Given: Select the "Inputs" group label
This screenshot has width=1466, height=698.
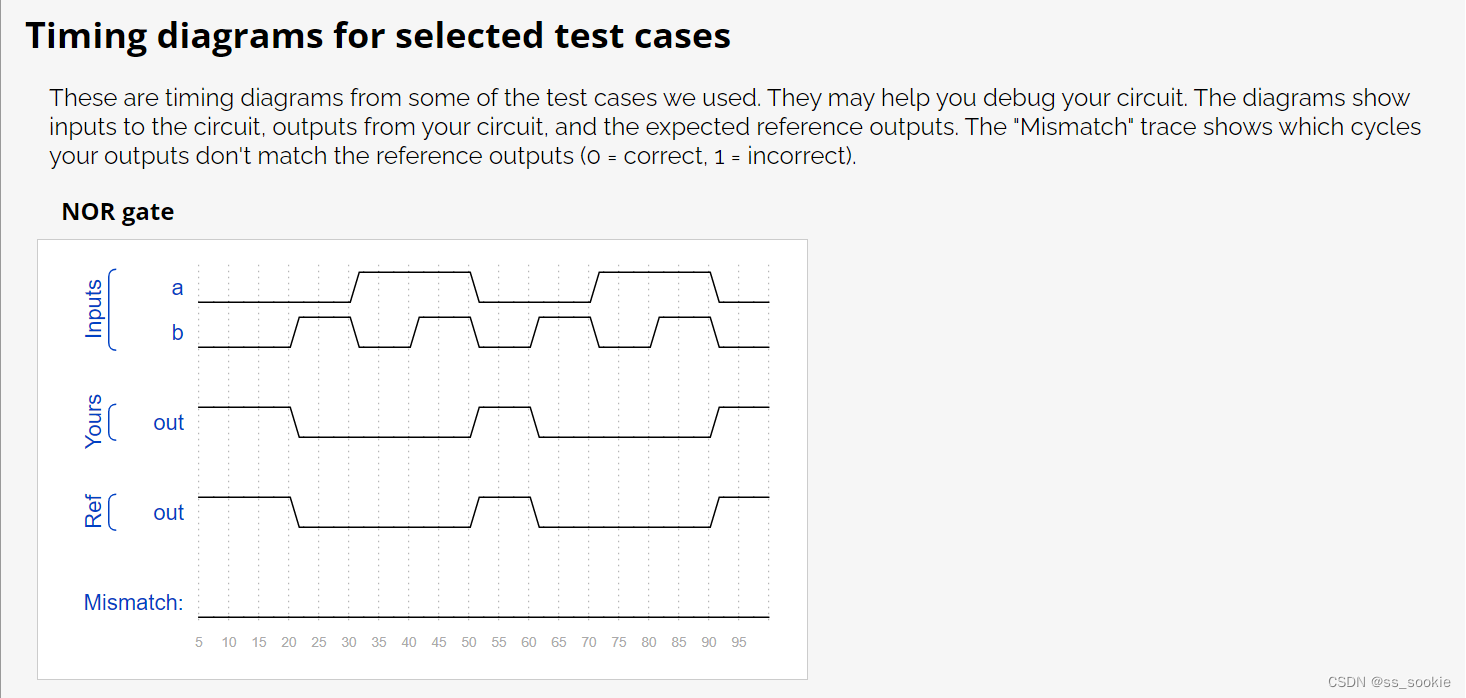Looking at the screenshot, I should pos(94,308).
